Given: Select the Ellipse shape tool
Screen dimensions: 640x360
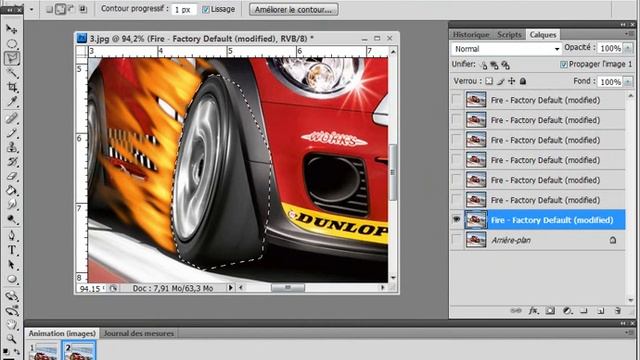Looking at the screenshot, I should (11, 279).
